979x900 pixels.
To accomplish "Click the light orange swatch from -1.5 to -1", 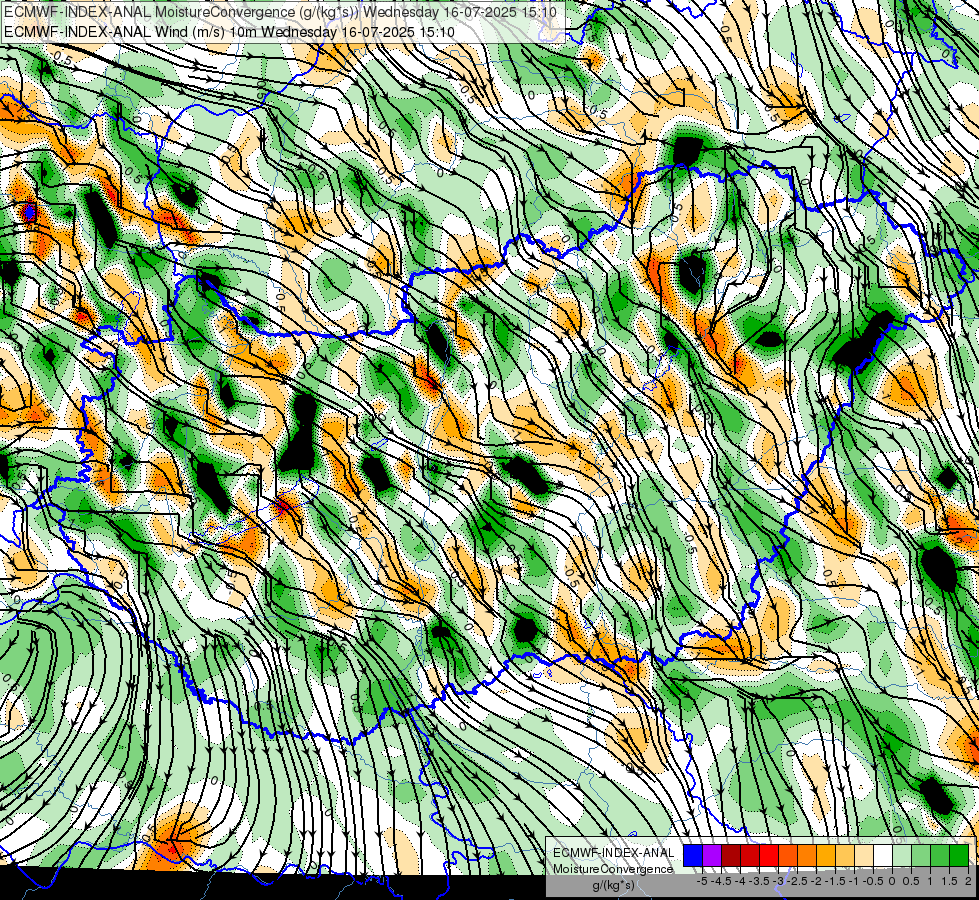I will coord(845,856).
